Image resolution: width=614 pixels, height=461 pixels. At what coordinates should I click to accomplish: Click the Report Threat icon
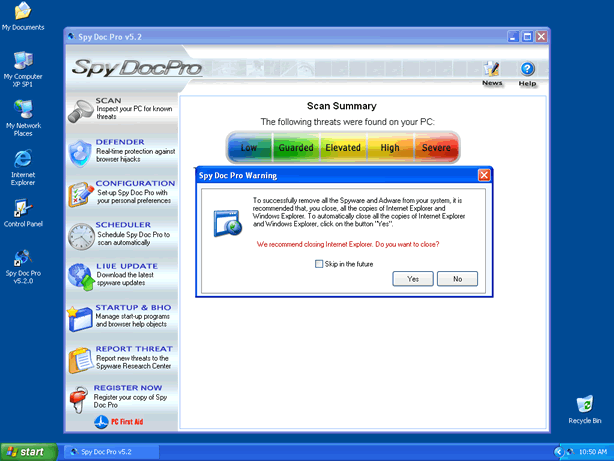pyautogui.click(x=80, y=359)
